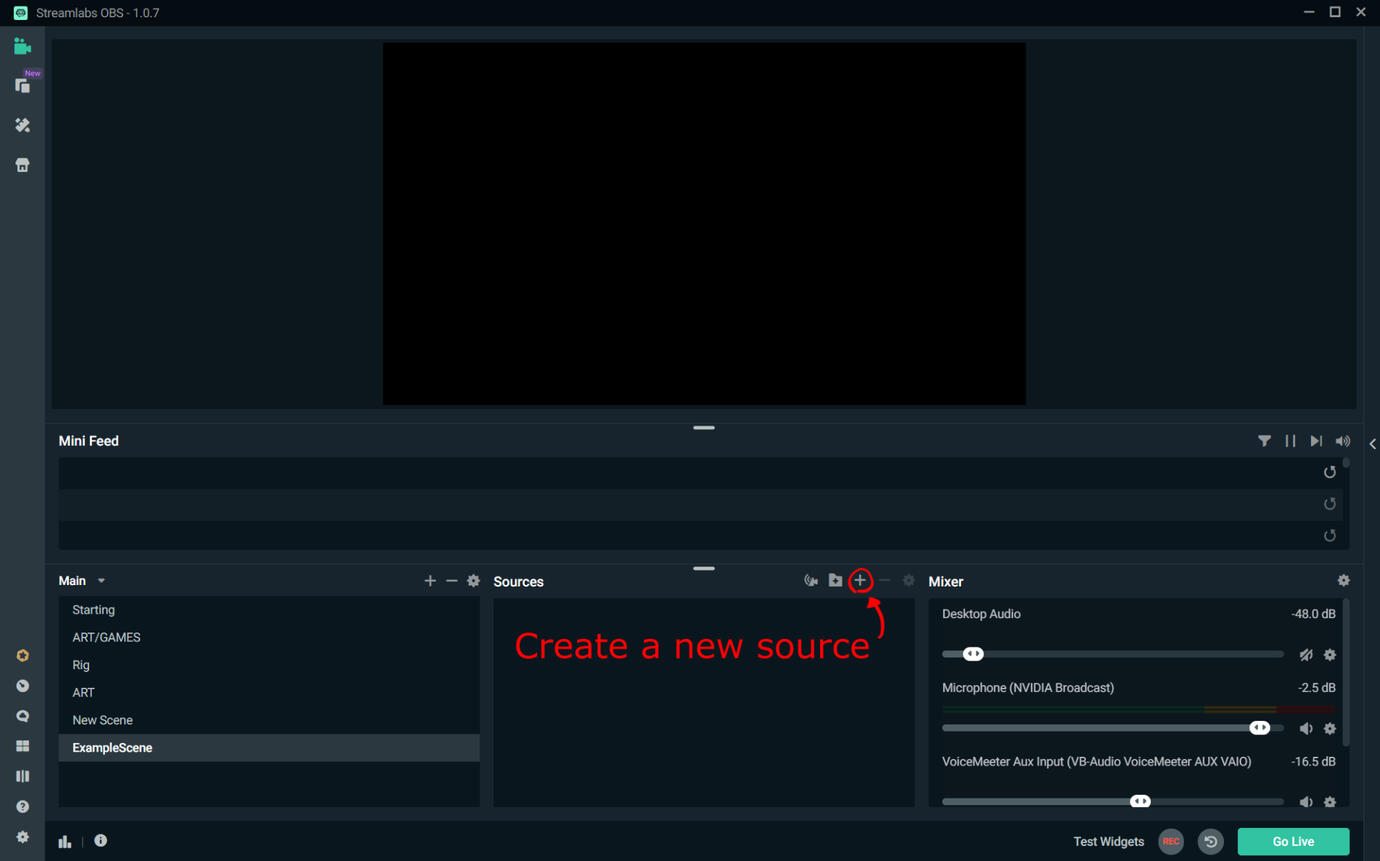Switch to the Starting scene

93,610
